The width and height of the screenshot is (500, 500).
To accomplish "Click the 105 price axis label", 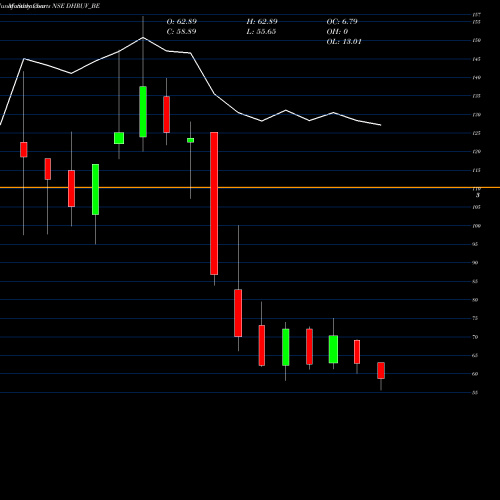I will (x=477, y=207).
